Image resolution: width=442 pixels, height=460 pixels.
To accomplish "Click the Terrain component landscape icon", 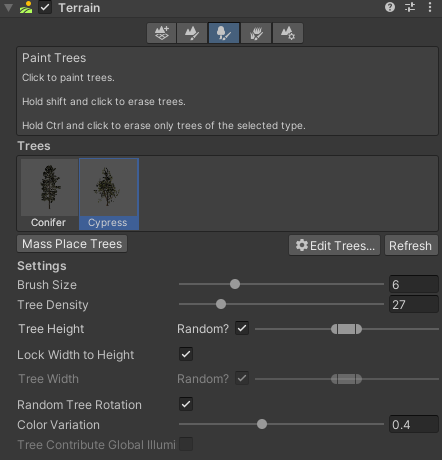I will click(26, 7).
